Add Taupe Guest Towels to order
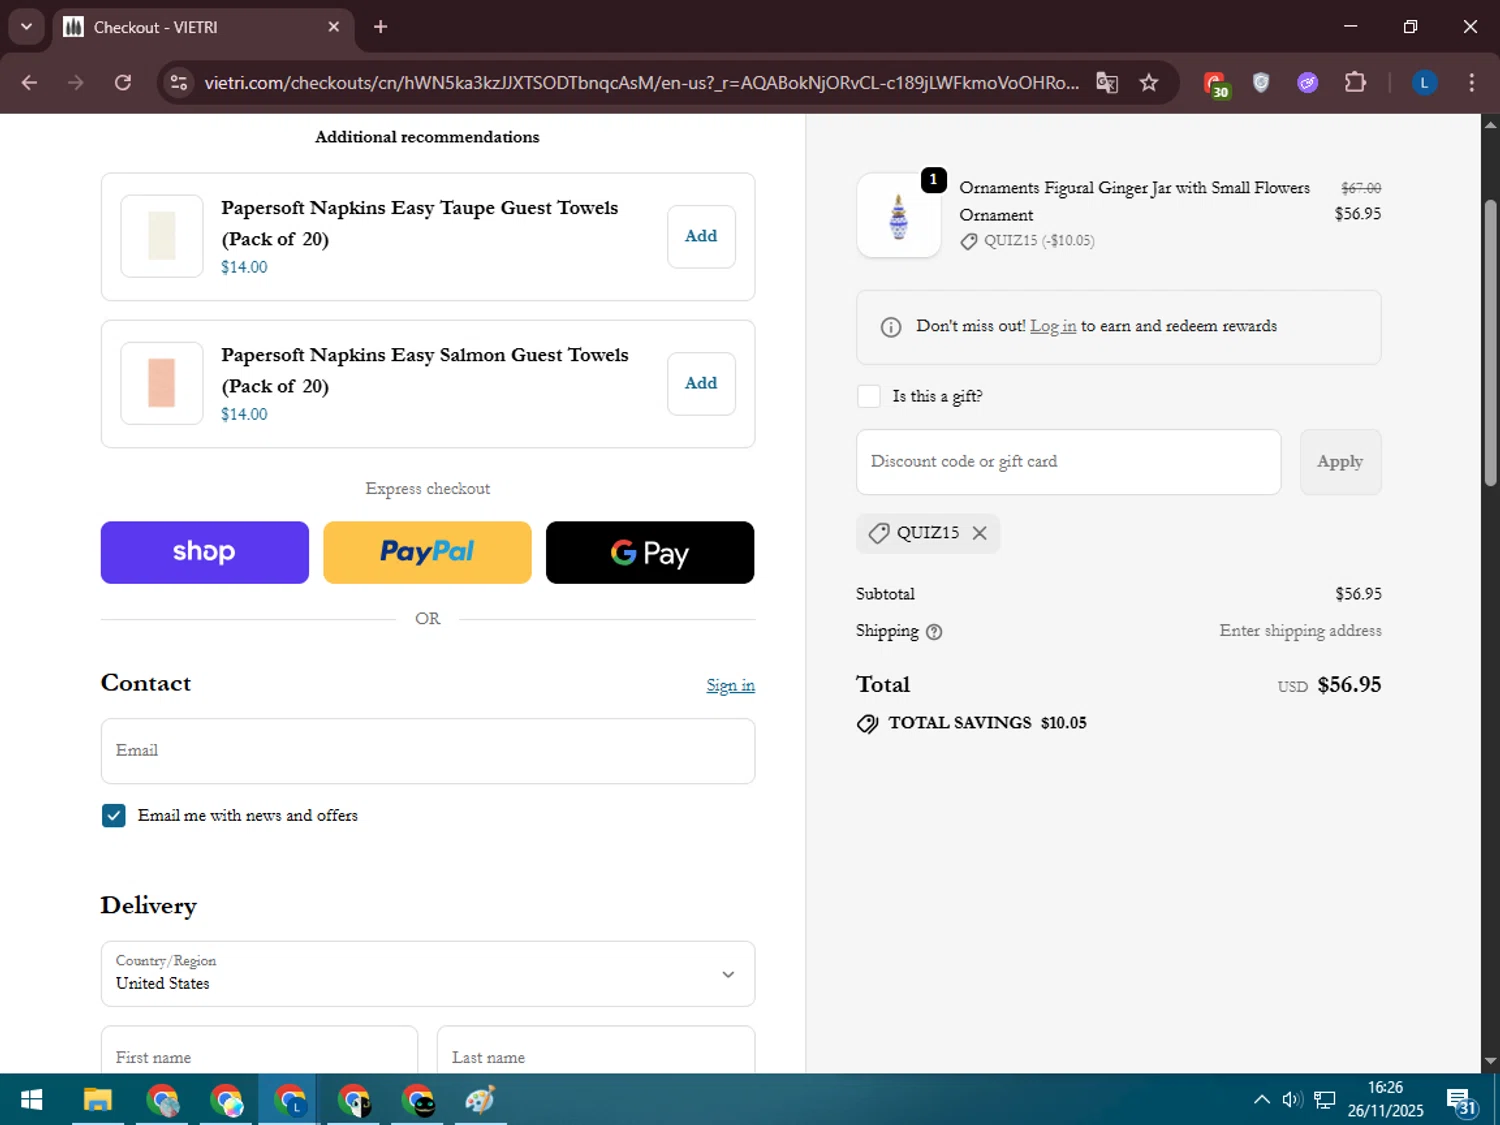 tap(701, 237)
